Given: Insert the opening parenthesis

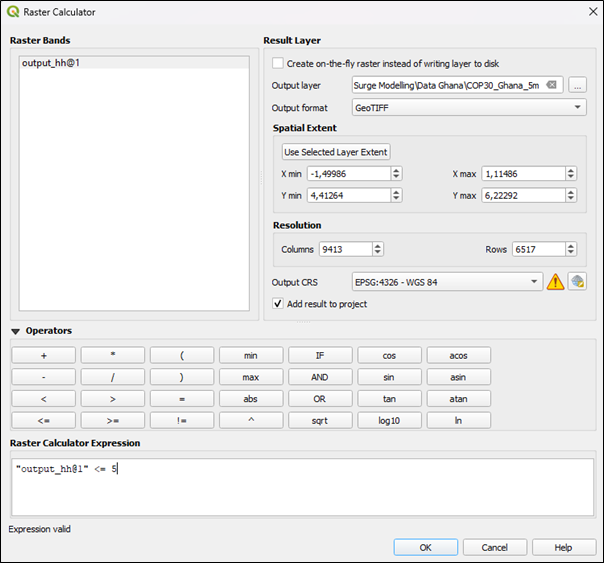Looking at the screenshot, I should click(x=182, y=355).
